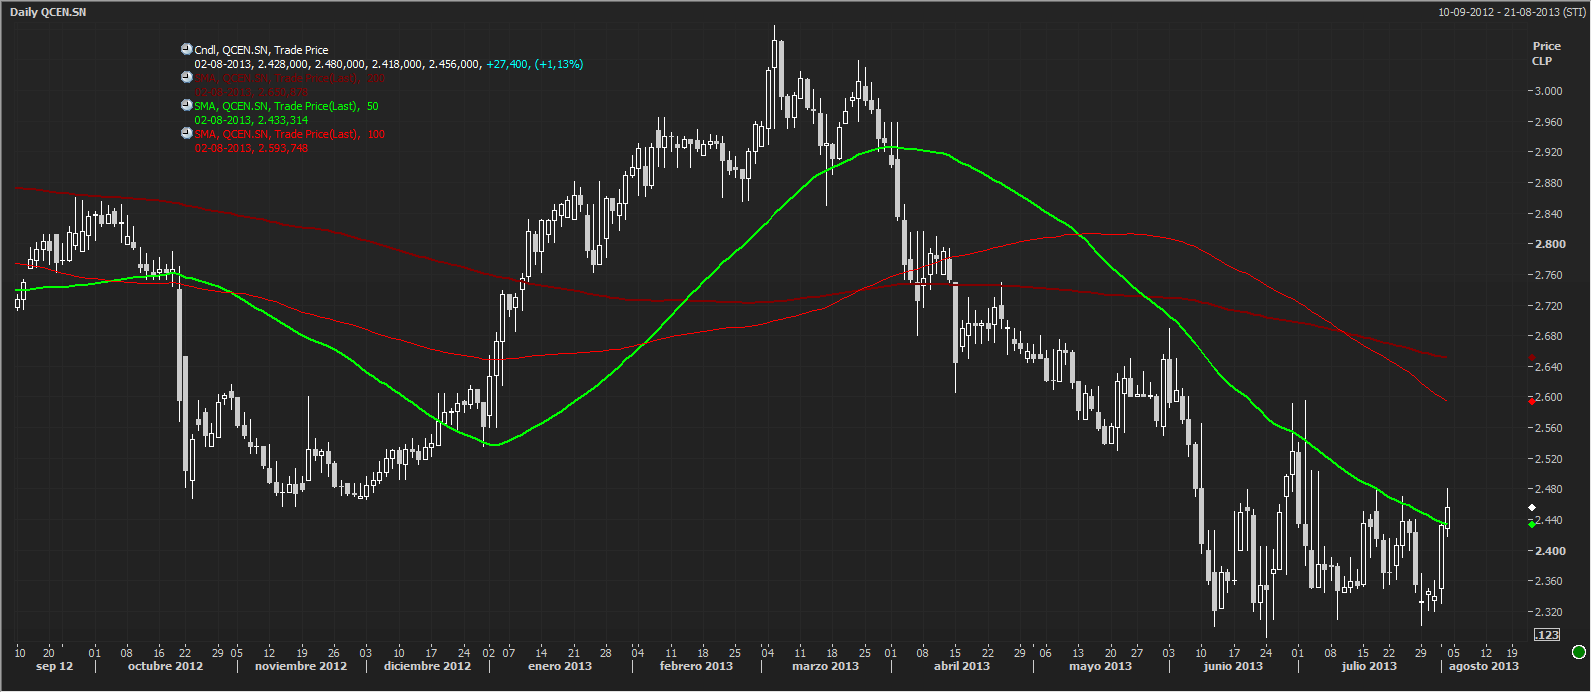Viewport: 1592px width, 693px height.
Task: Click the green status circle at bottom right
Action: (x=1578, y=652)
